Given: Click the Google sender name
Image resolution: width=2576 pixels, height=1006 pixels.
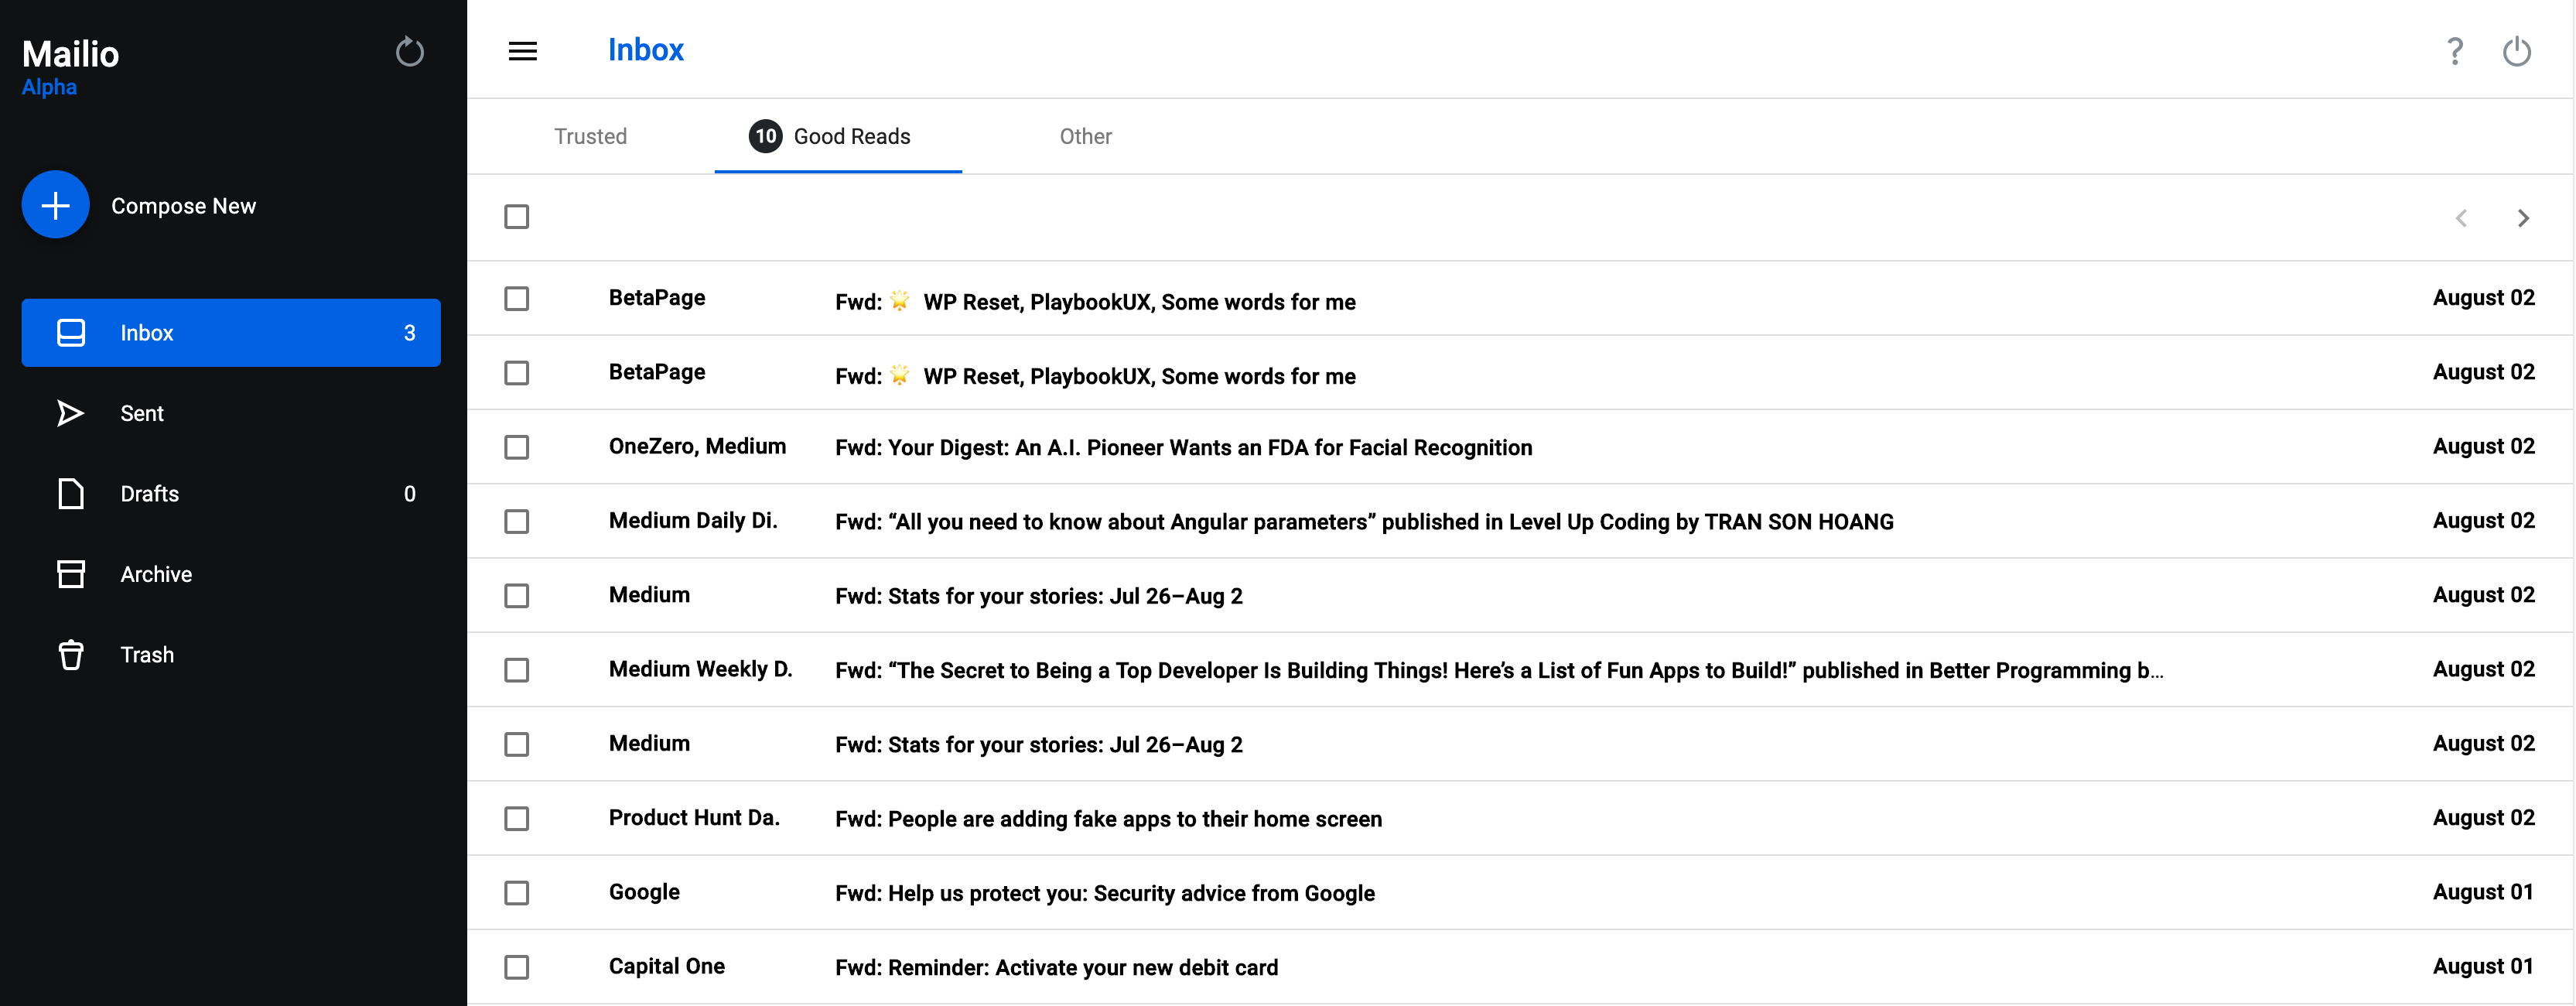Looking at the screenshot, I should 644,892.
